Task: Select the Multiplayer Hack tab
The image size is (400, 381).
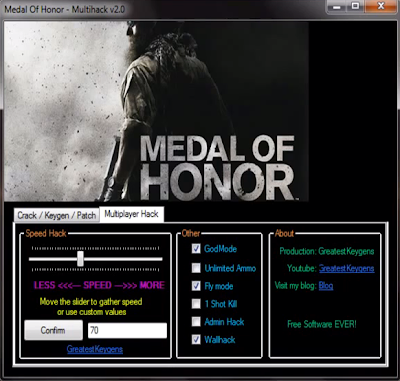Action: [x=131, y=214]
